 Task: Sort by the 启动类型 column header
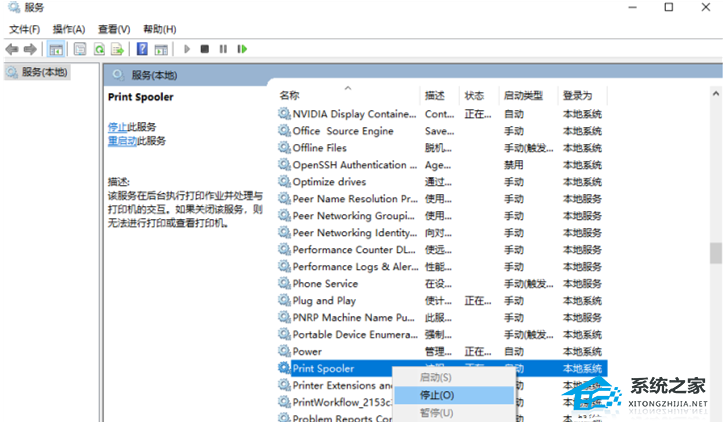(x=523, y=96)
